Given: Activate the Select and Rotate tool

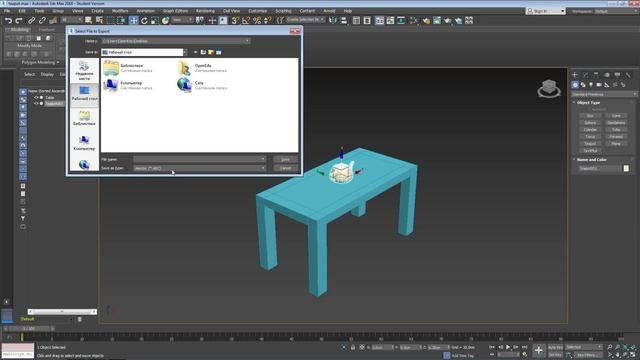Looking at the screenshot, I should pos(144,20).
